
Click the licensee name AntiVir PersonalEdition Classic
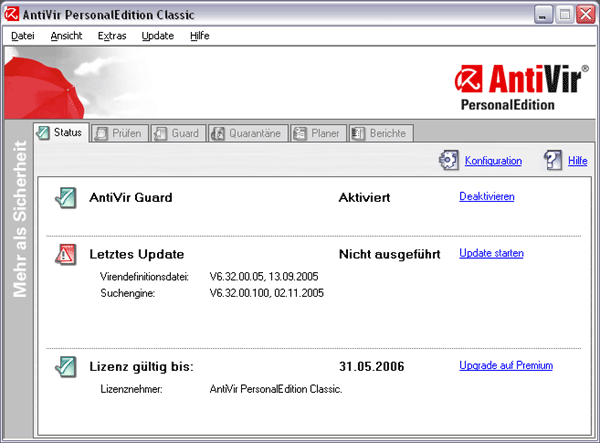[276, 389]
